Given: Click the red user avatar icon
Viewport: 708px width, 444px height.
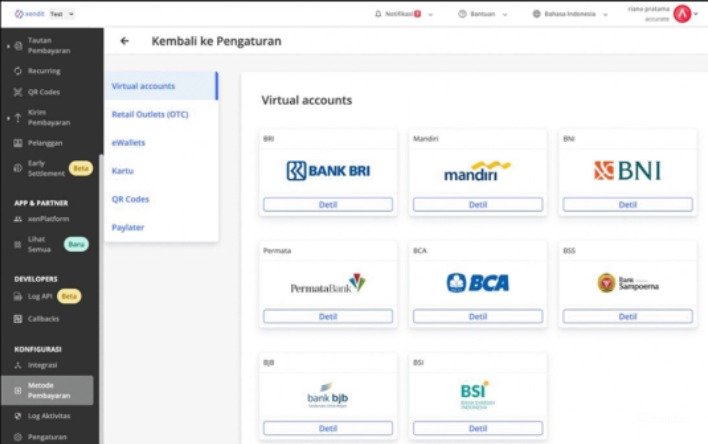Looking at the screenshot, I should coord(682,14).
